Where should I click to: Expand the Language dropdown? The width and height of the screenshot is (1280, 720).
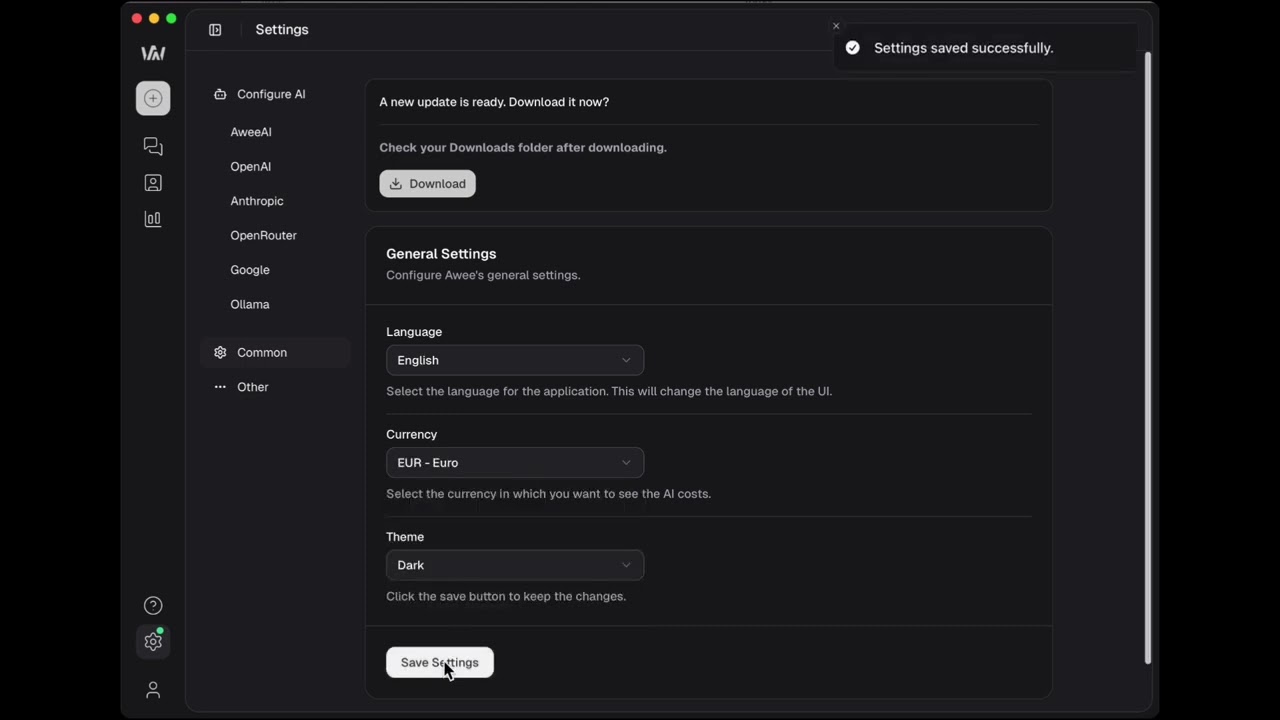[514, 360]
